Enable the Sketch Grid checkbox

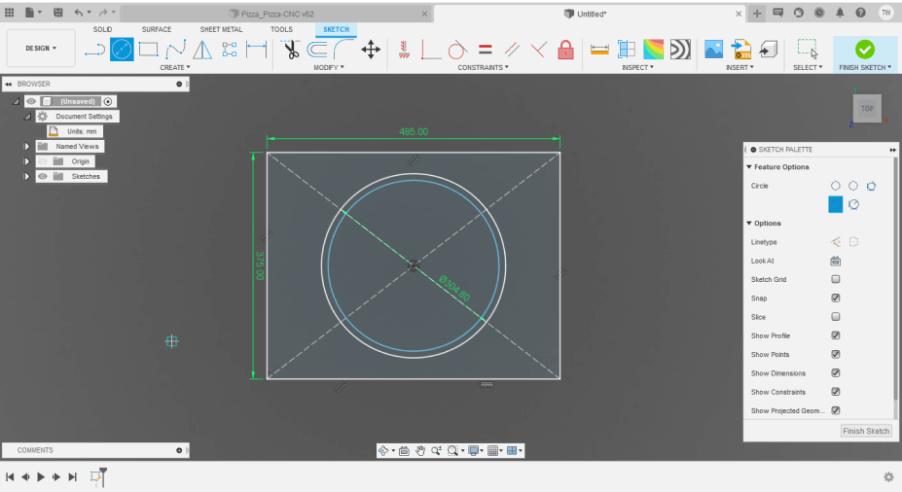(835, 280)
